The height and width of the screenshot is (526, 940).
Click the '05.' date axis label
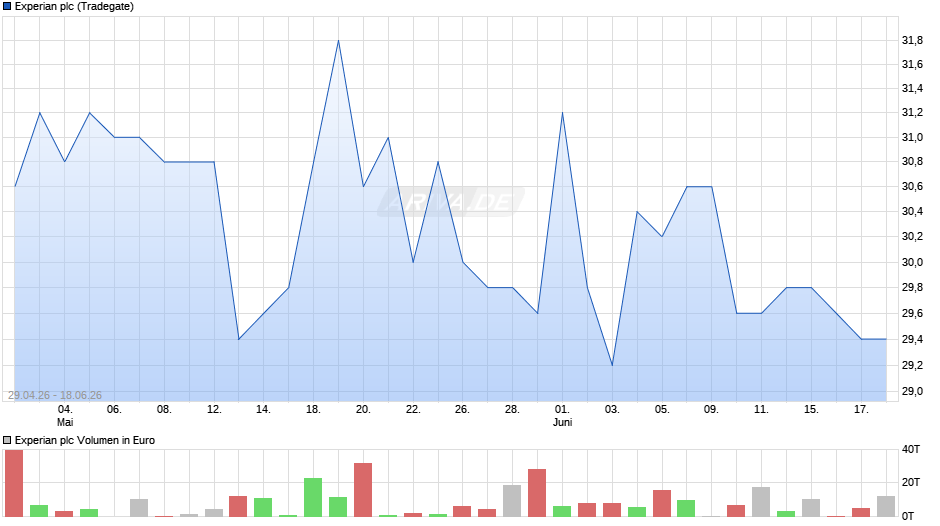pyautogui.click(x=662, y=409)
